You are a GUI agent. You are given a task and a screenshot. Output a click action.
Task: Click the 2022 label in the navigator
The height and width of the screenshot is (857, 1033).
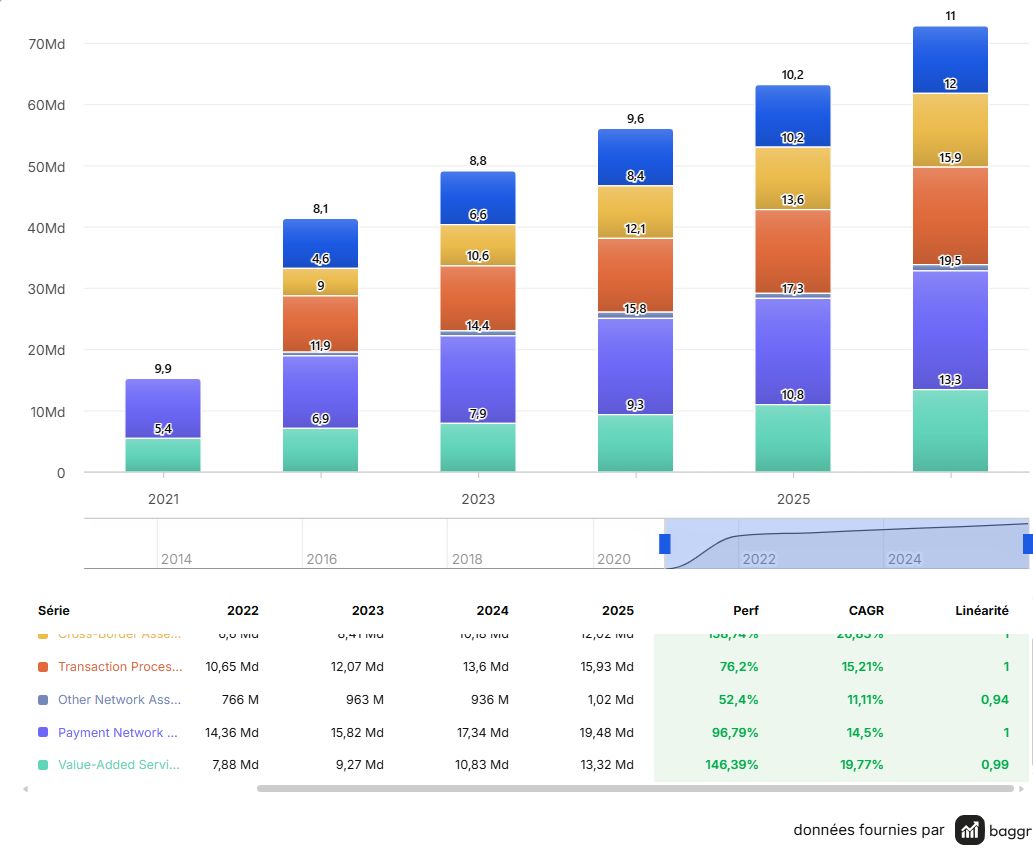(x=759, y=559)
